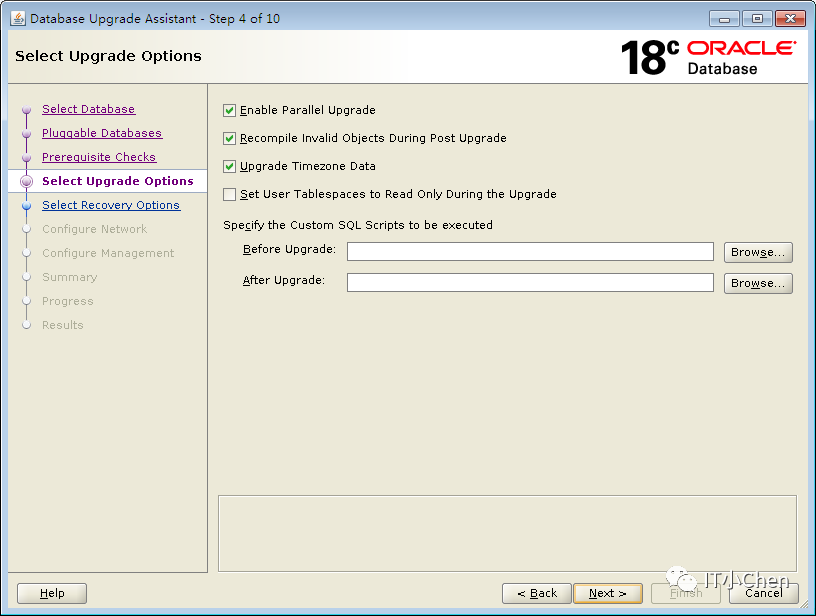The image size is (816, 616).
Task: Cancel the Database Upgrade Assistant
Action: click(764, 593)
